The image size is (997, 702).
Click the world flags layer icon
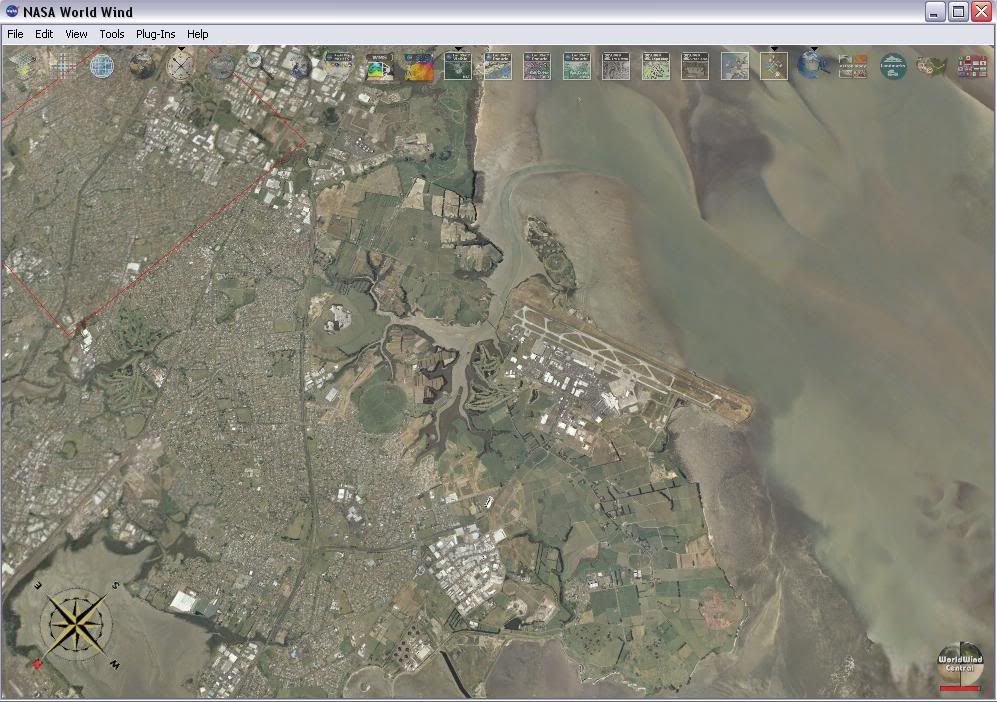[x=971, y=66]
